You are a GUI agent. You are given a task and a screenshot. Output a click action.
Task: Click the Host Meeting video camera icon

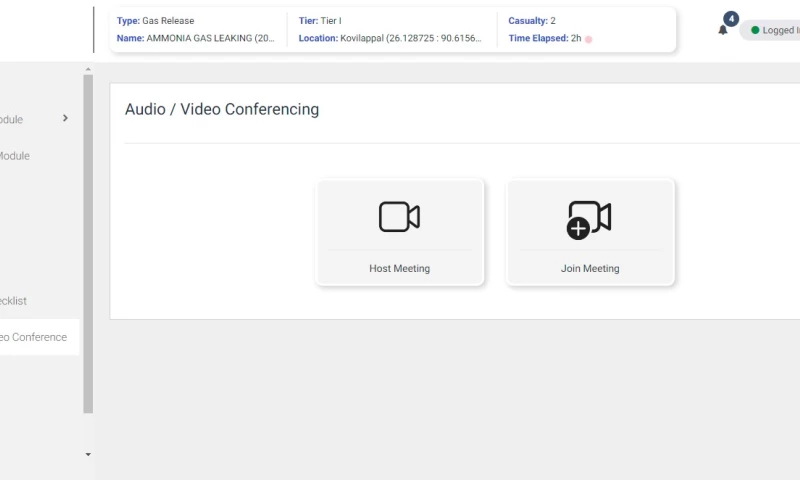tap(399, 217)
